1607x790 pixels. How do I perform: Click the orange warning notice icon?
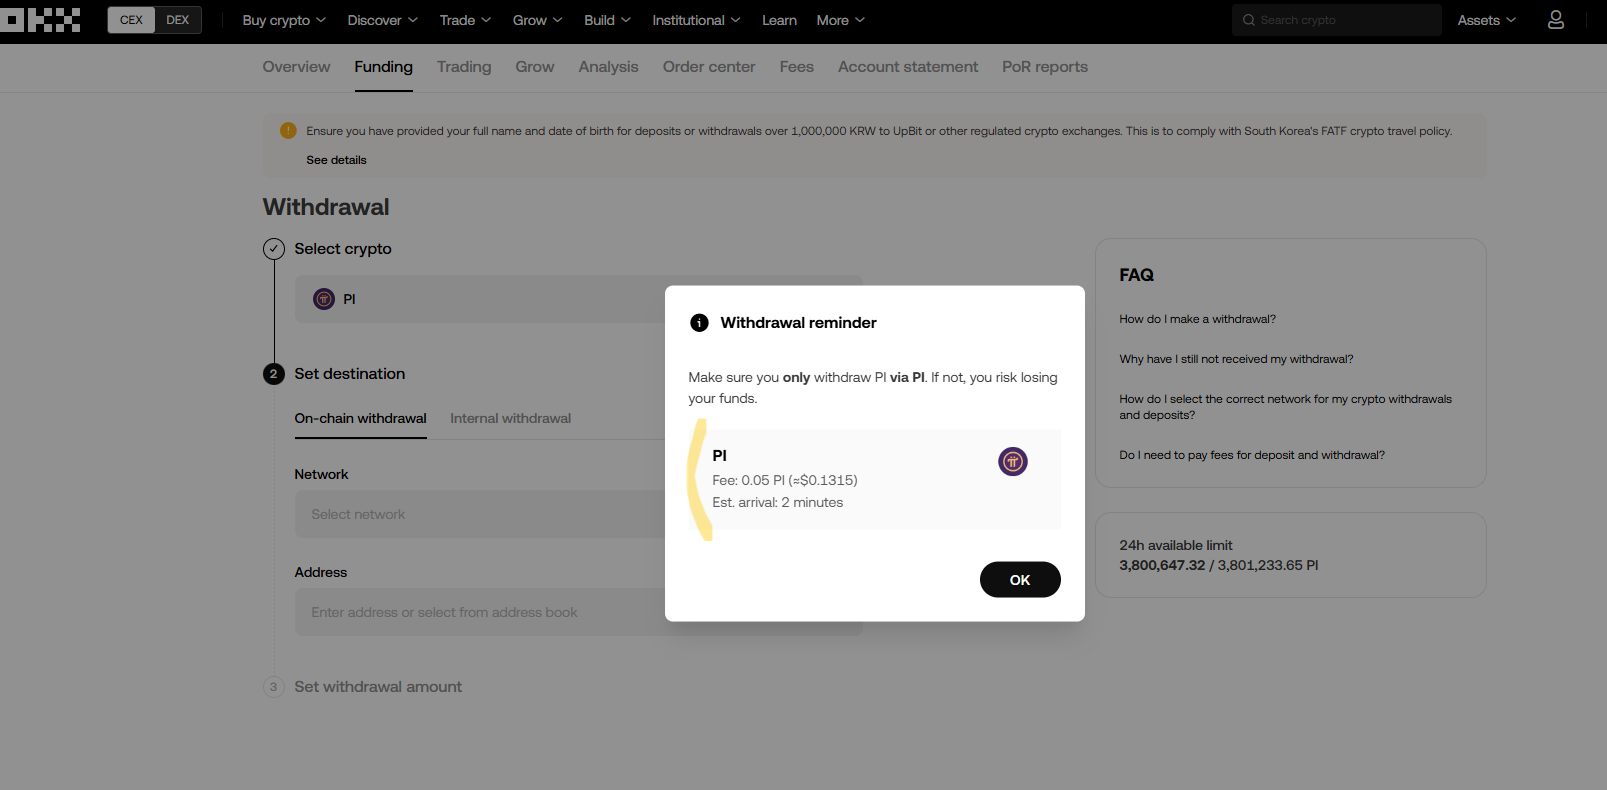coord(288,130)
